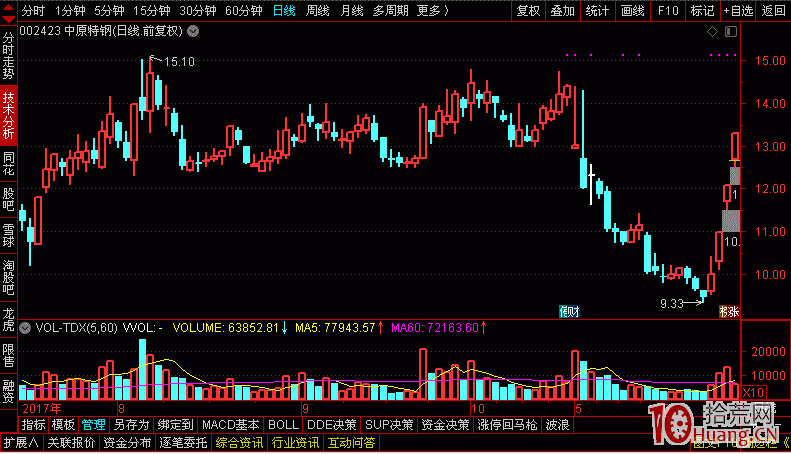Select the DDE决策 indicator template
The width and height of the screenshot is (791, 454).
331,425
